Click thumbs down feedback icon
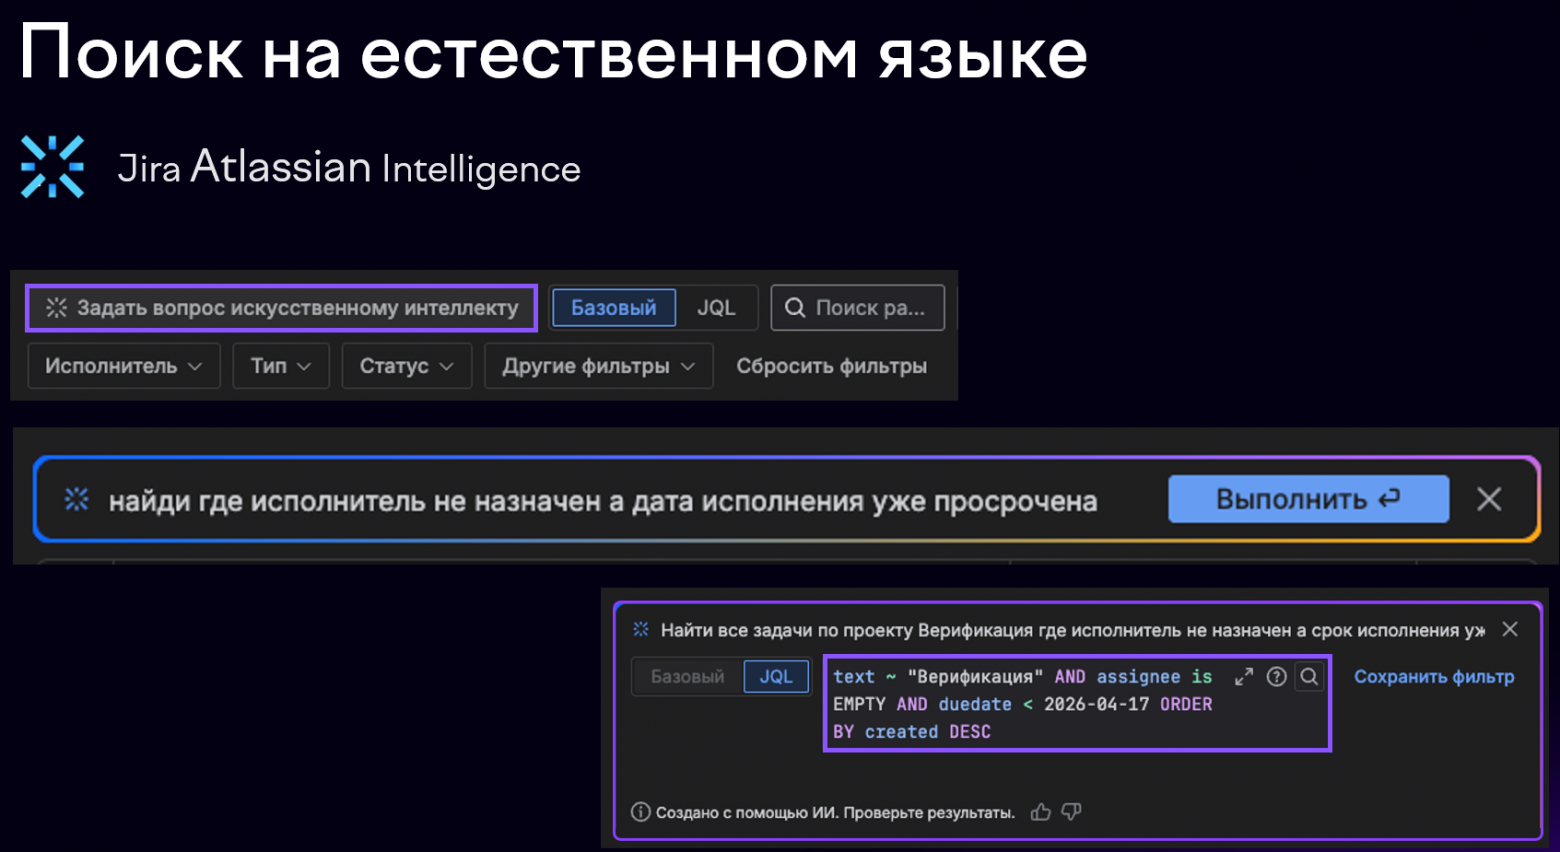The image size is (1560, 852). (1072, 812)
